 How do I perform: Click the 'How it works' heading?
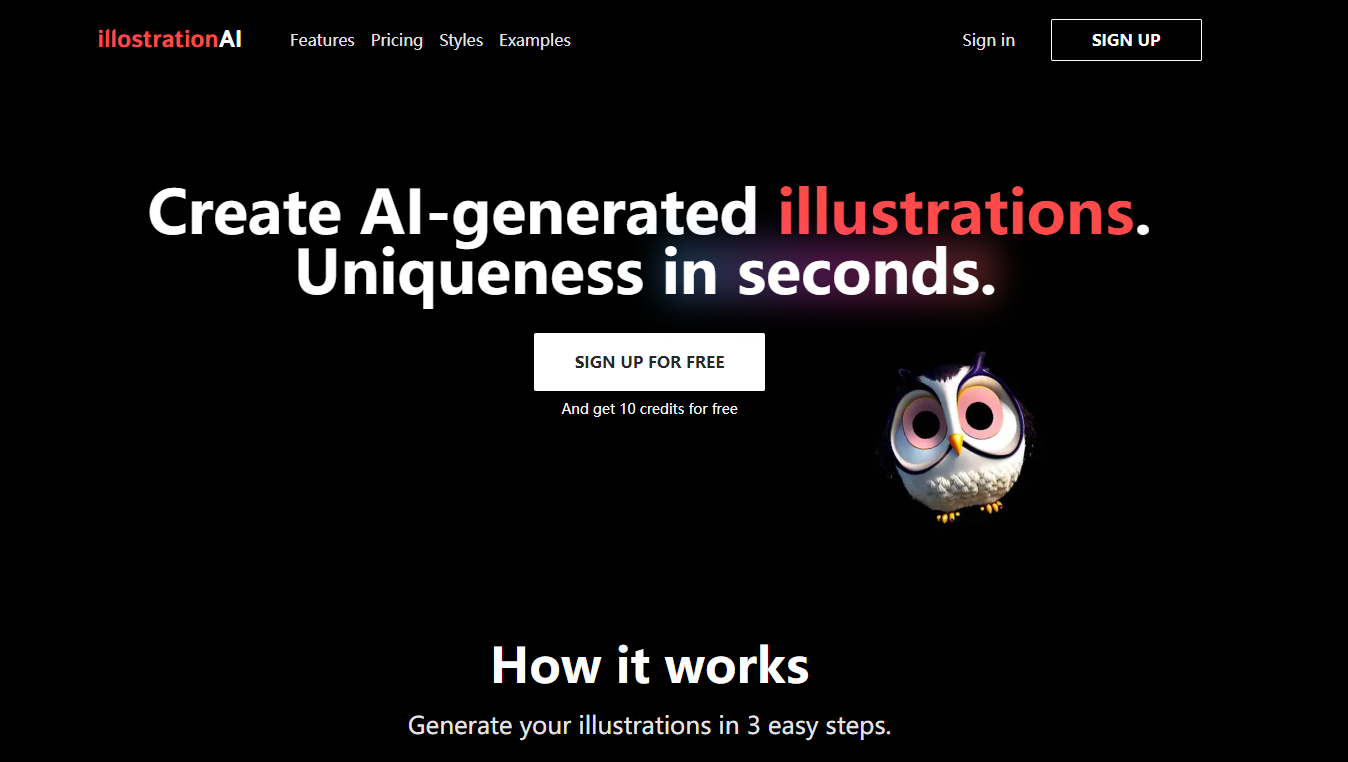click(650, 665)
